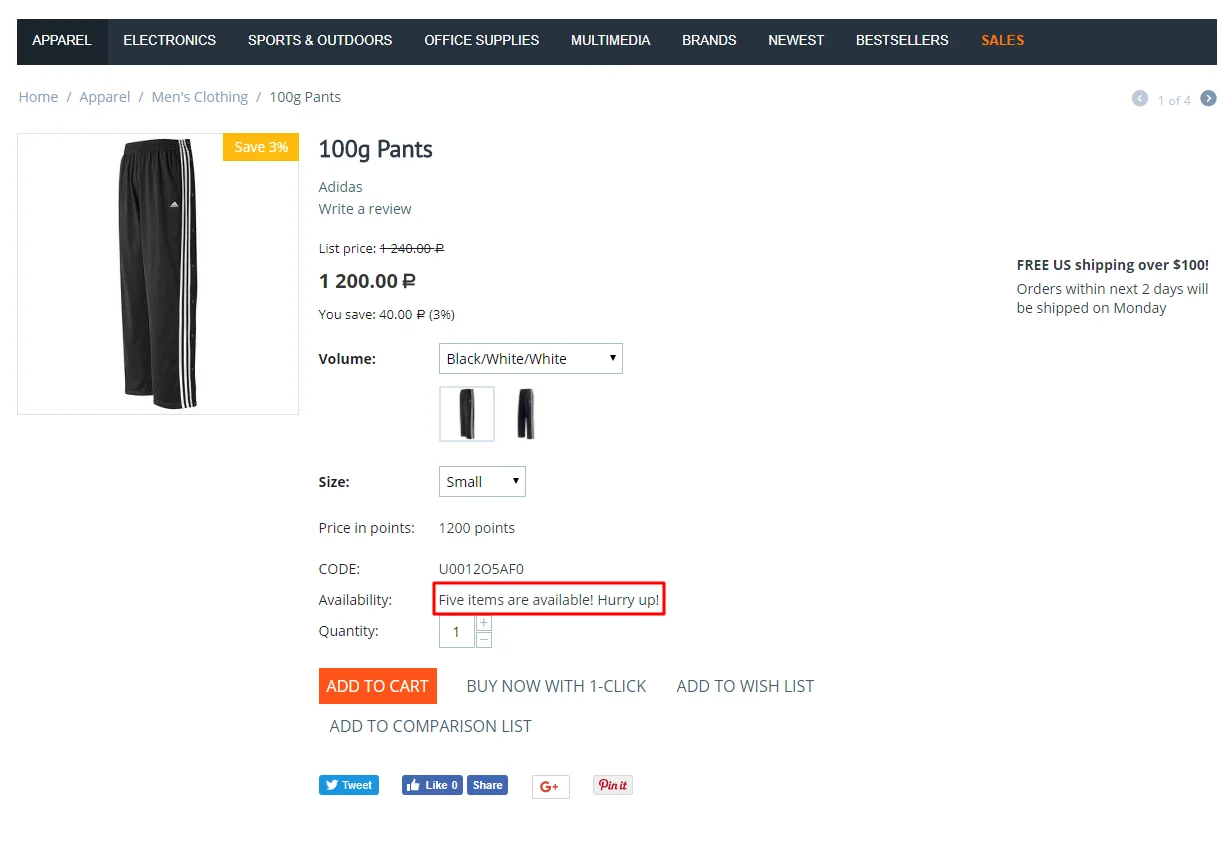Click the Facebook Share button
The width and height of the screenshot is (1231, 849).
coord(487,785)
